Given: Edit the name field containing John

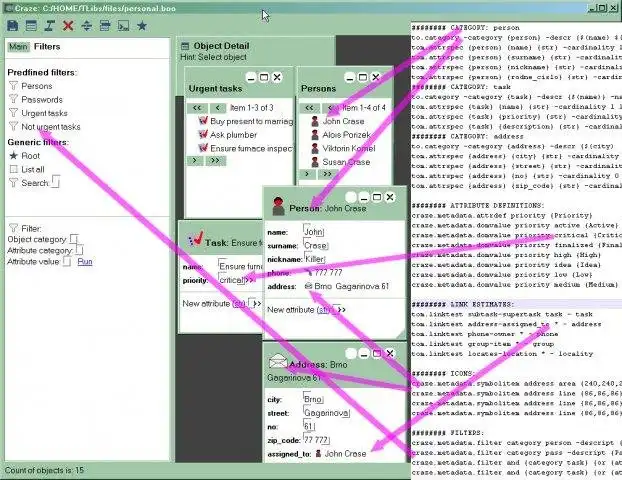Looking at the screenshot, I should (x=313, y=231).
